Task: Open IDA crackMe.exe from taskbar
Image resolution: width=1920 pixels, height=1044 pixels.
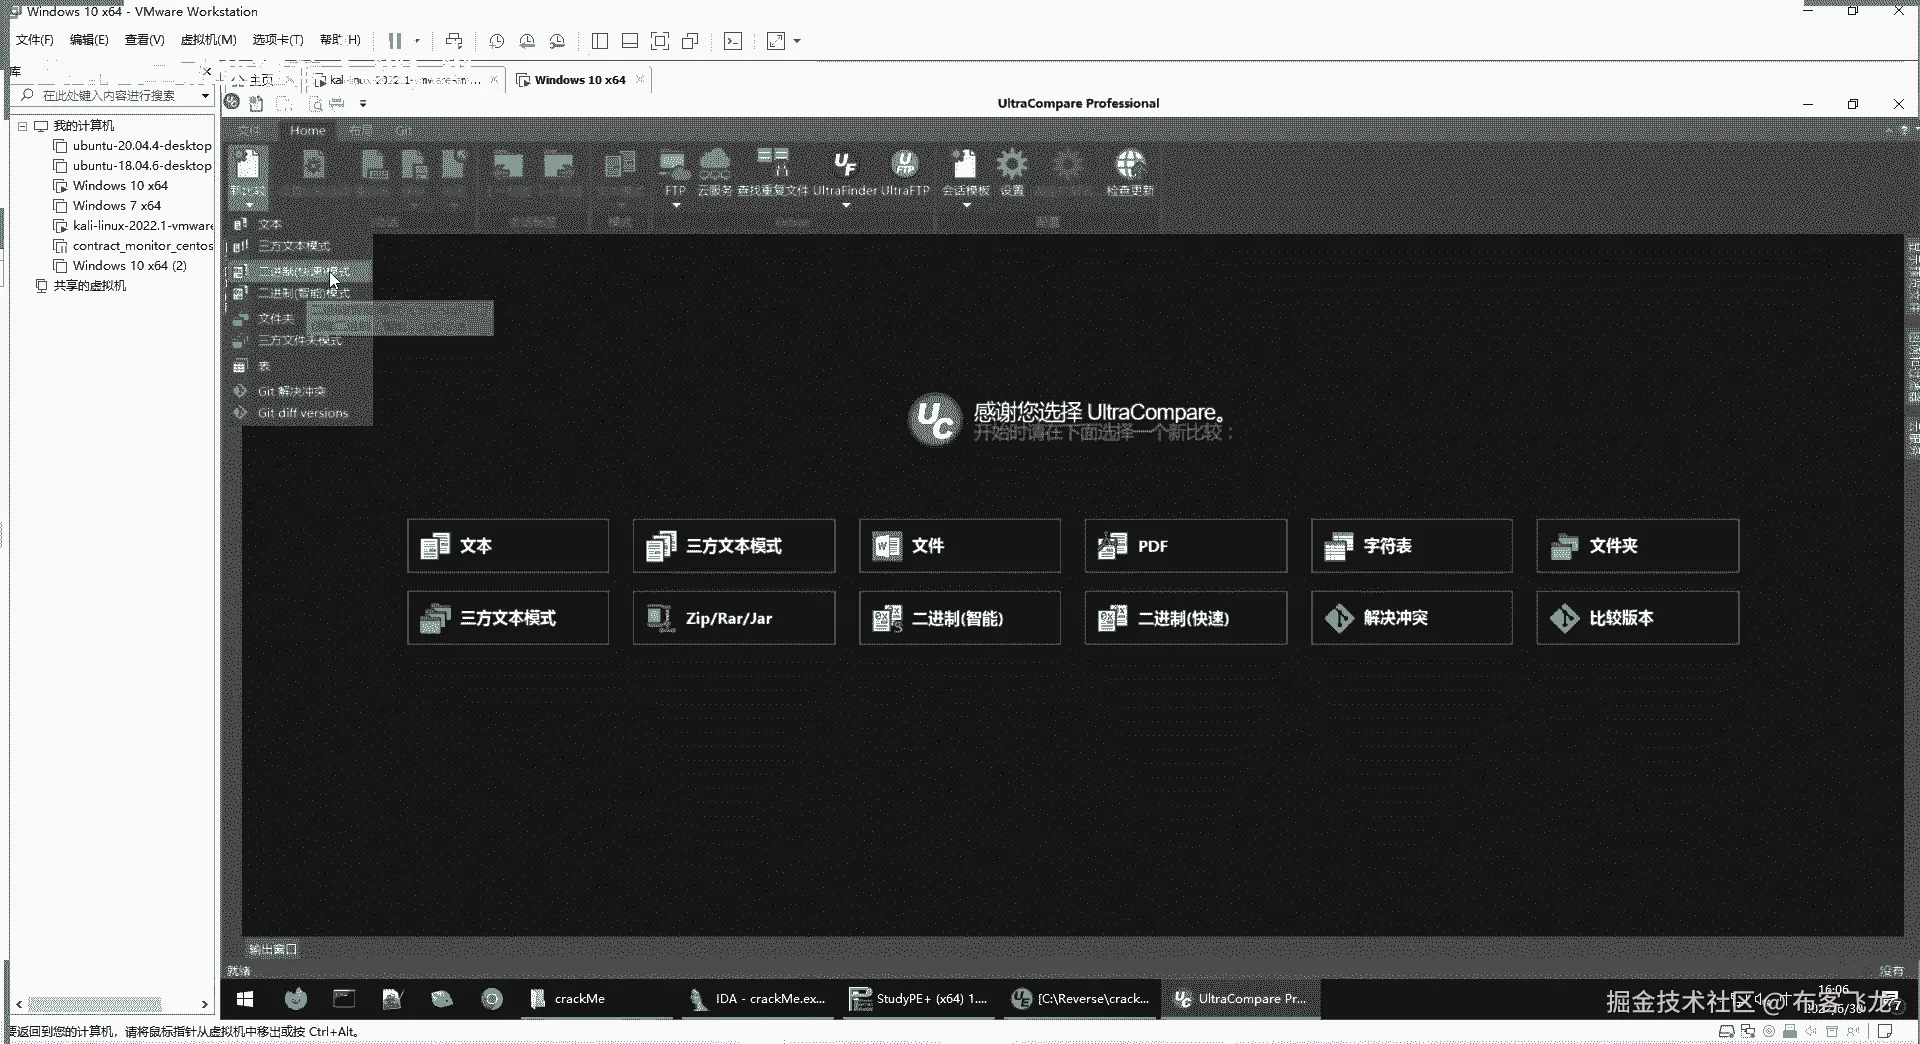Action: 758,998
